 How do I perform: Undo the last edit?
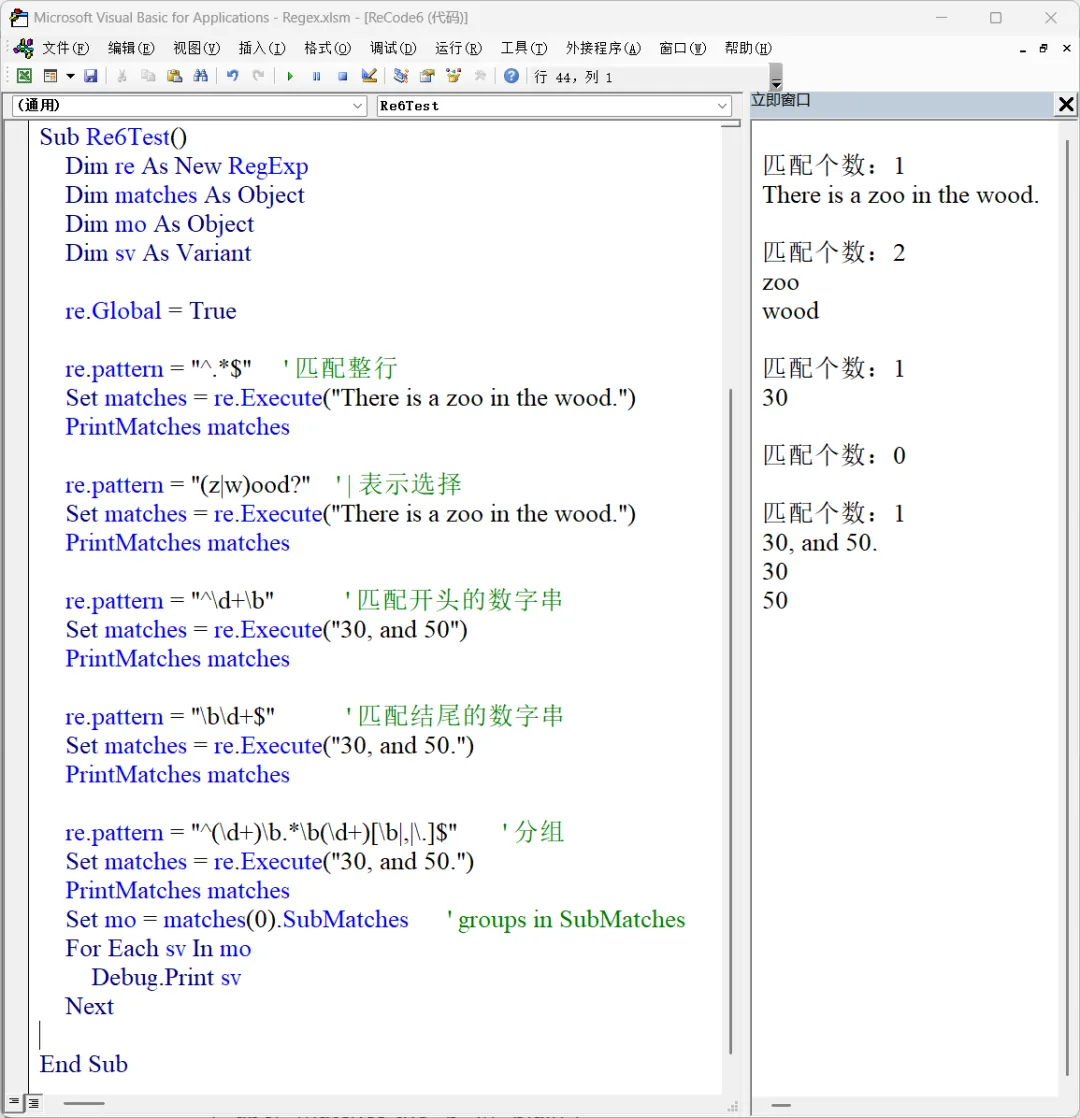232,76
